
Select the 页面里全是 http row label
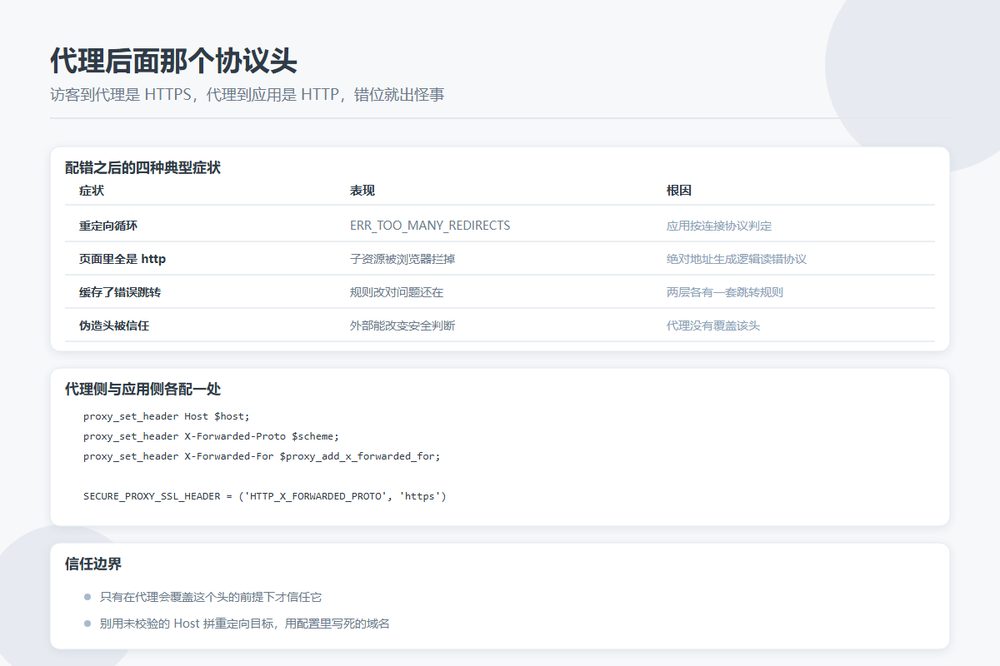point(122,258)
